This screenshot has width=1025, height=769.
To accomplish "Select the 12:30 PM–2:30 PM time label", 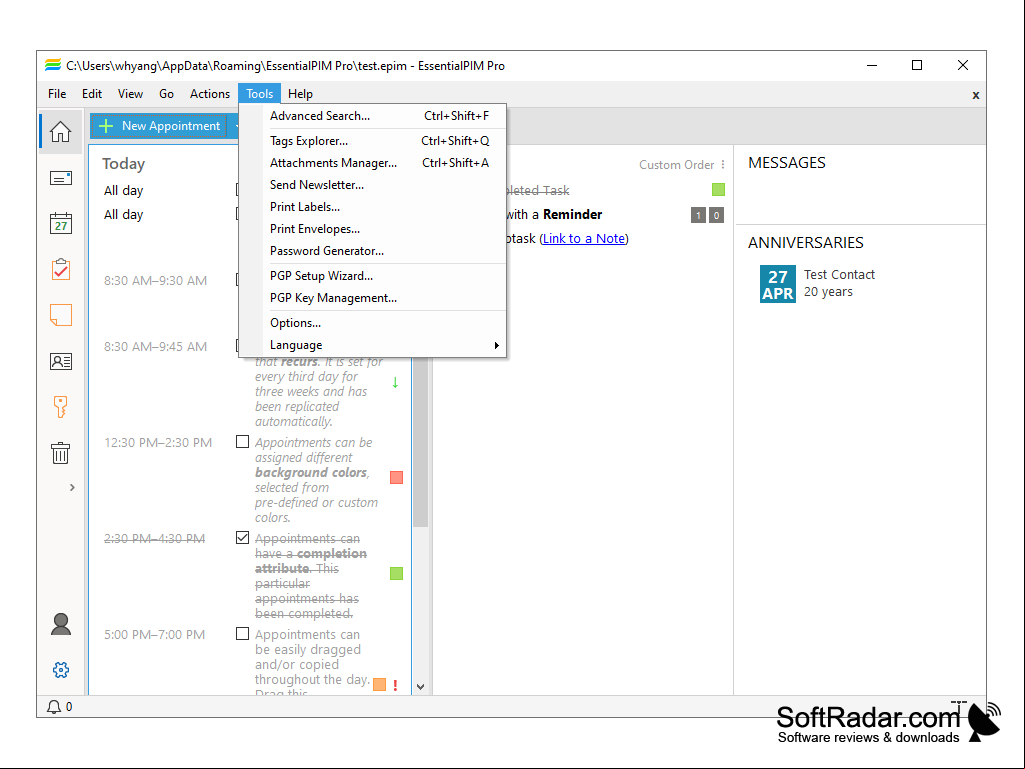I will [158, 443].
